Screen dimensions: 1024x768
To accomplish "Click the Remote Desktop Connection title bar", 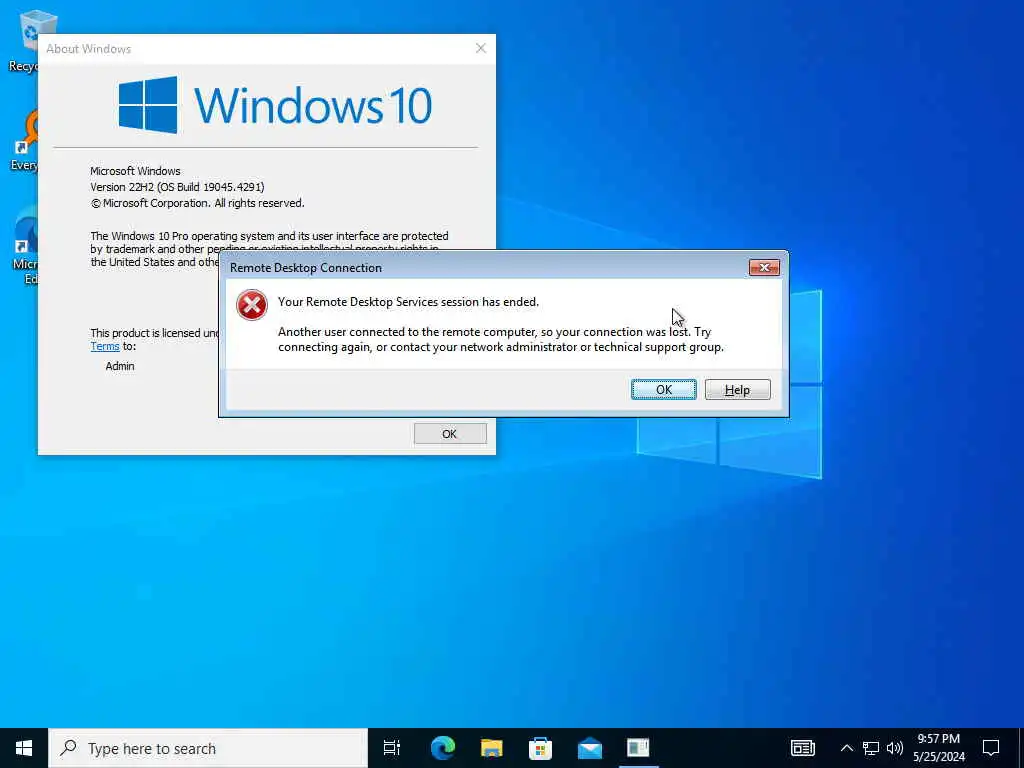I will point(483,268).
